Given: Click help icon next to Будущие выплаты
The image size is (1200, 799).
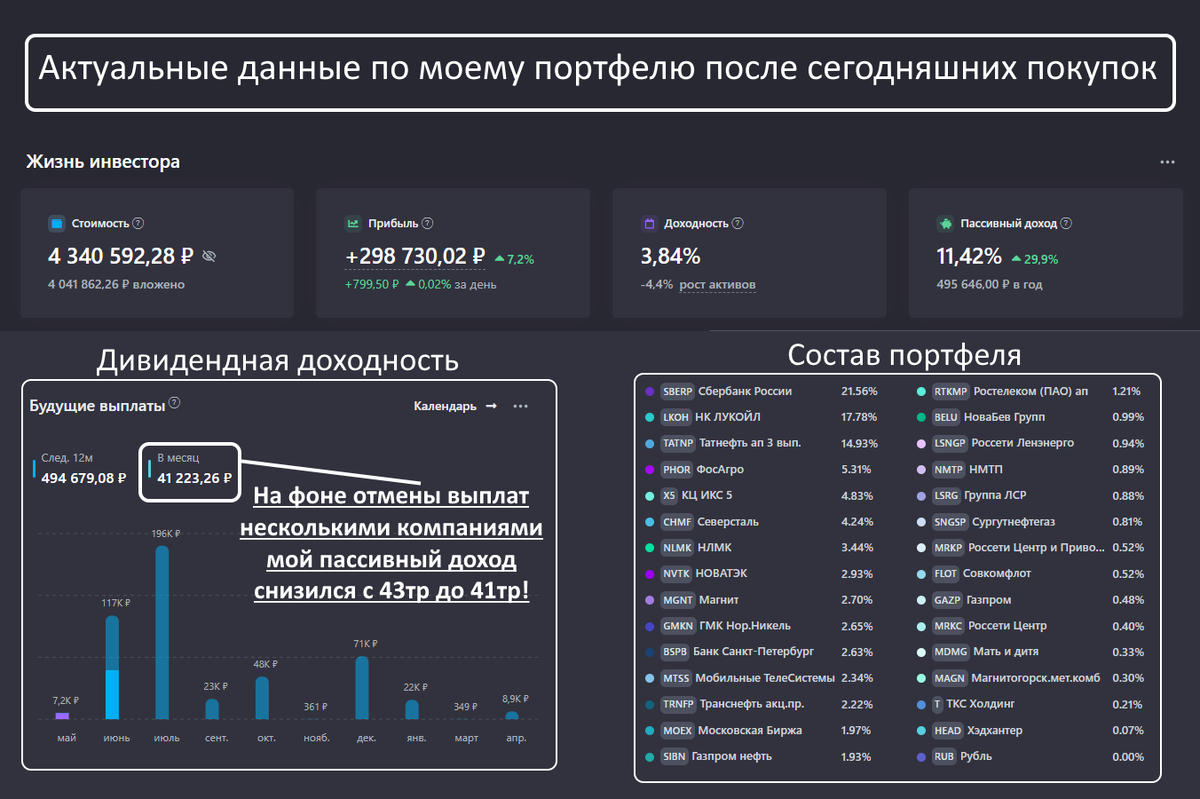Looking at the screenshot, I should pos(174,403).
